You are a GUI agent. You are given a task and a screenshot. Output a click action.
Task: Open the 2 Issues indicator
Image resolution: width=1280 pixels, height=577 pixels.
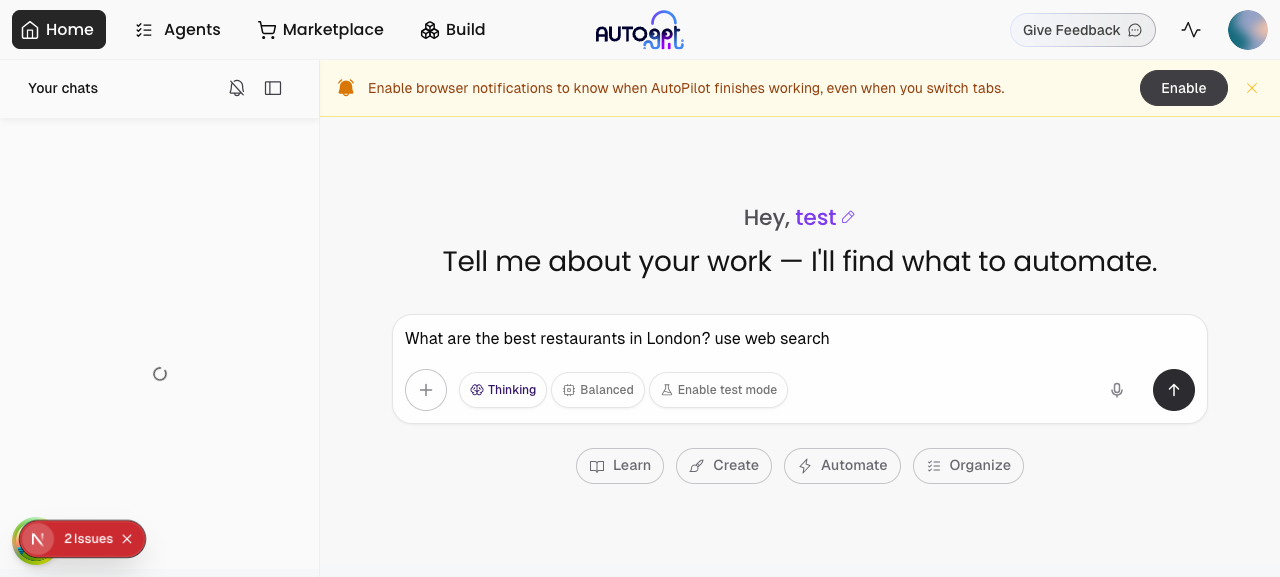pos(88,539)
